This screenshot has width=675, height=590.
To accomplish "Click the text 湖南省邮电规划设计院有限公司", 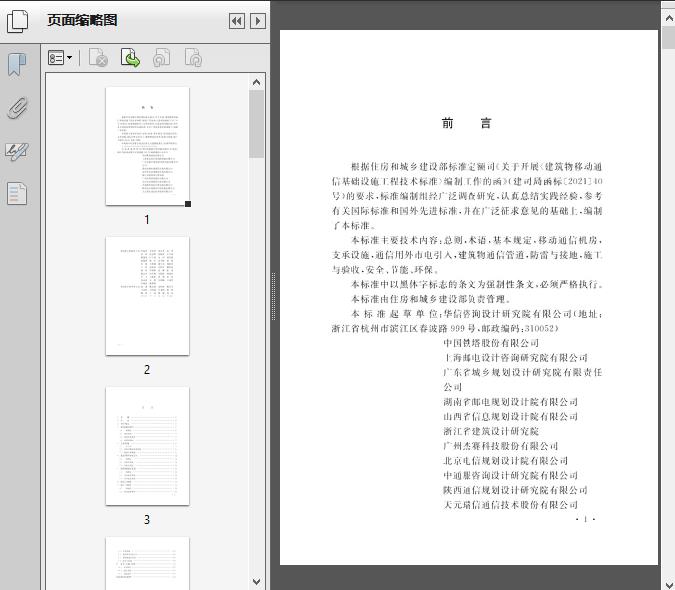I will click(x=510, y=402).
